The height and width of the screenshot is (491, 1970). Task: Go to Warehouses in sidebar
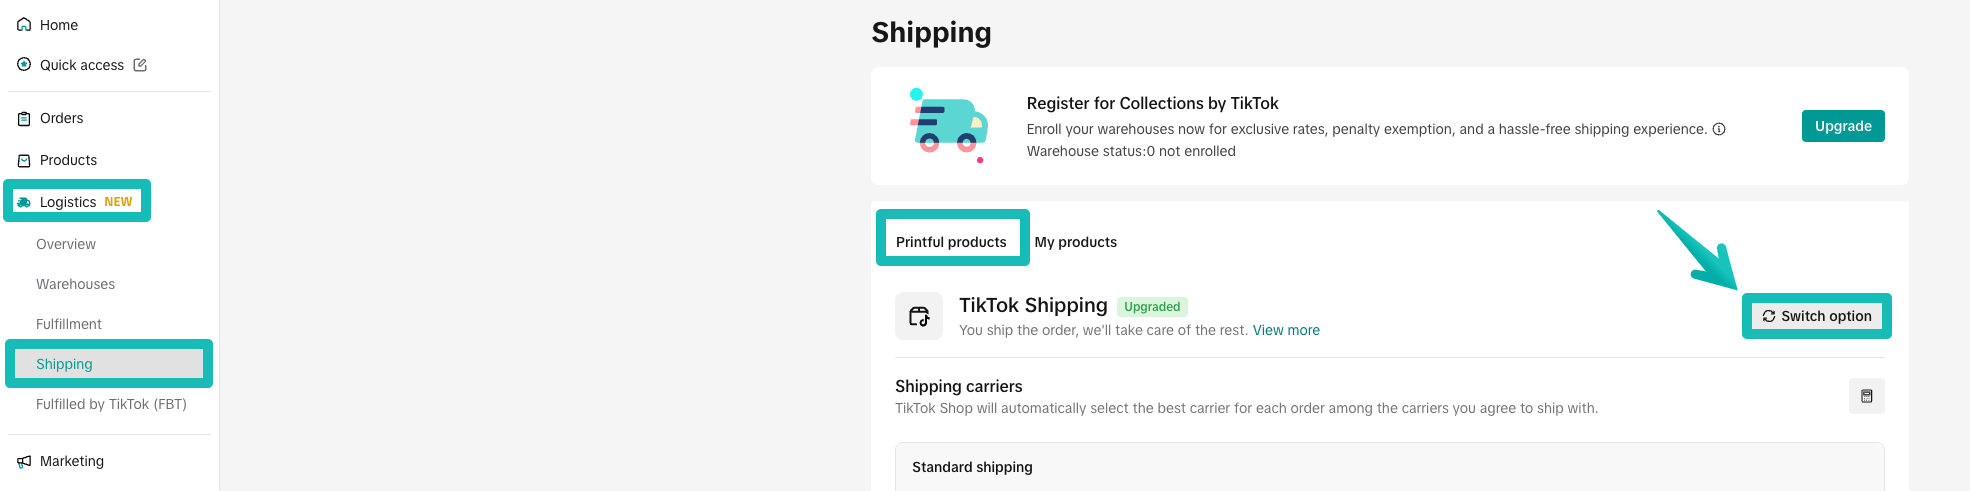point(75,284)
